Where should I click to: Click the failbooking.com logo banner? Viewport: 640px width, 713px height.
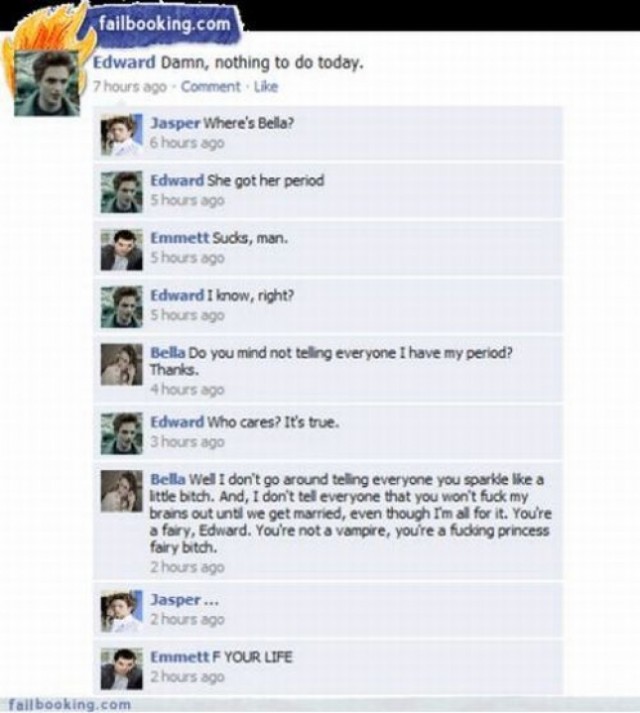coord(165,23)
